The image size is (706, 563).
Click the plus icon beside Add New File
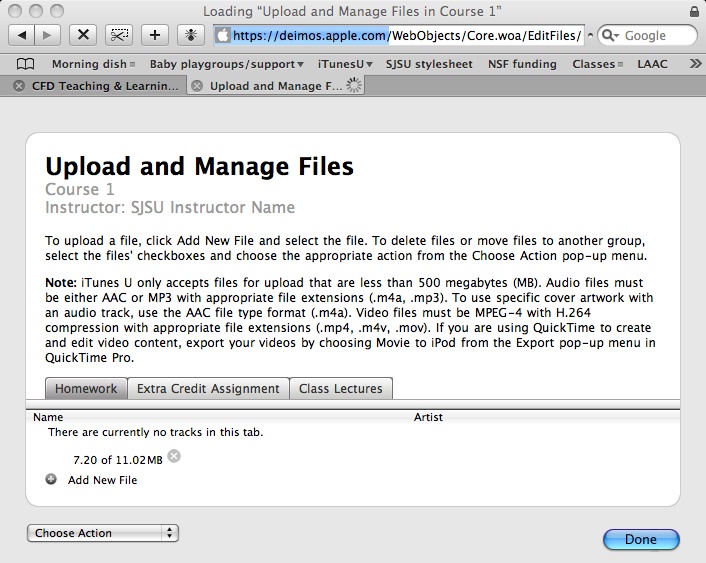[52, 480]
